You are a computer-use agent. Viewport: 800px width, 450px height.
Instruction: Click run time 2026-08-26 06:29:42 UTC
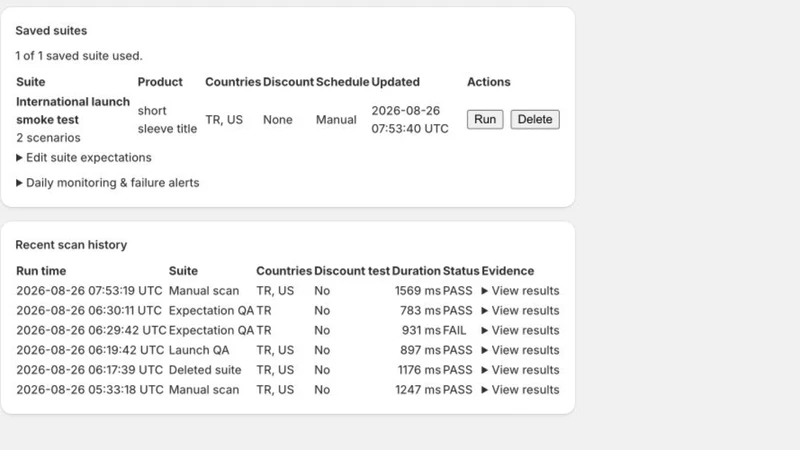(91, 331)
